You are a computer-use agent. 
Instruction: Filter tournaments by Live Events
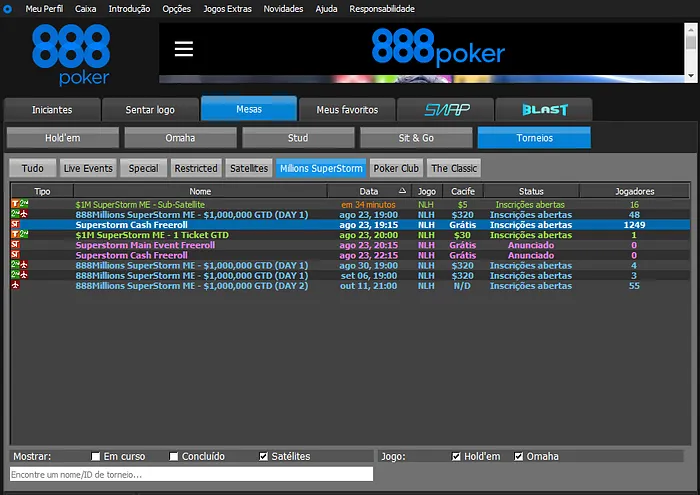(x=88, y=168)
